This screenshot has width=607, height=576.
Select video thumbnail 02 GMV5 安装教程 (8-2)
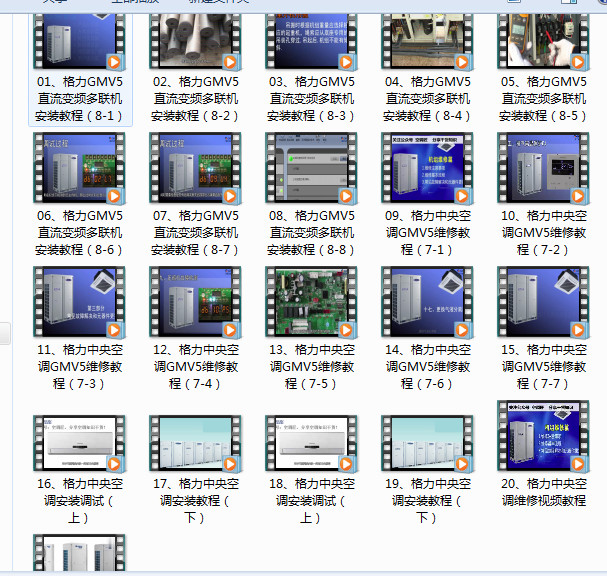(x=195, y=42)
